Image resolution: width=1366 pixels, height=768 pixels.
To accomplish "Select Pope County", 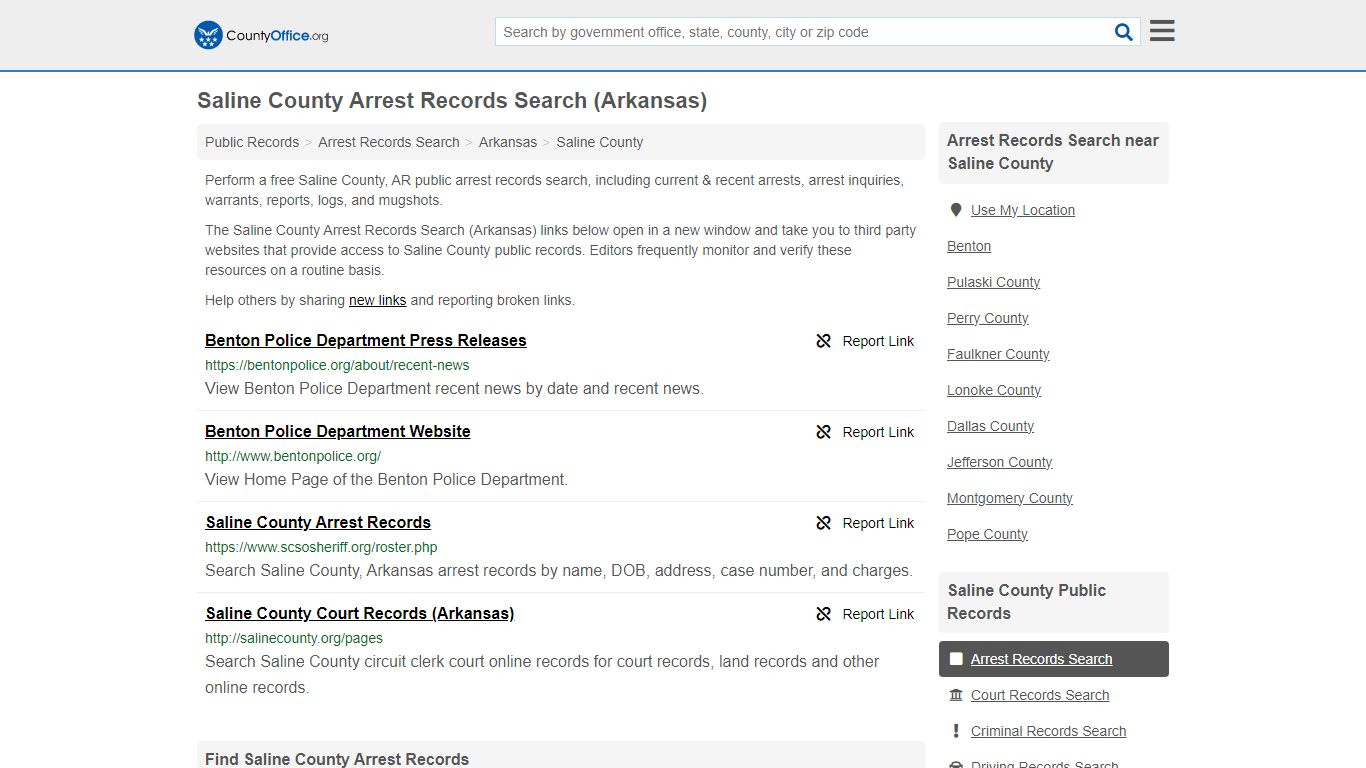I will [x=987, y=534].
